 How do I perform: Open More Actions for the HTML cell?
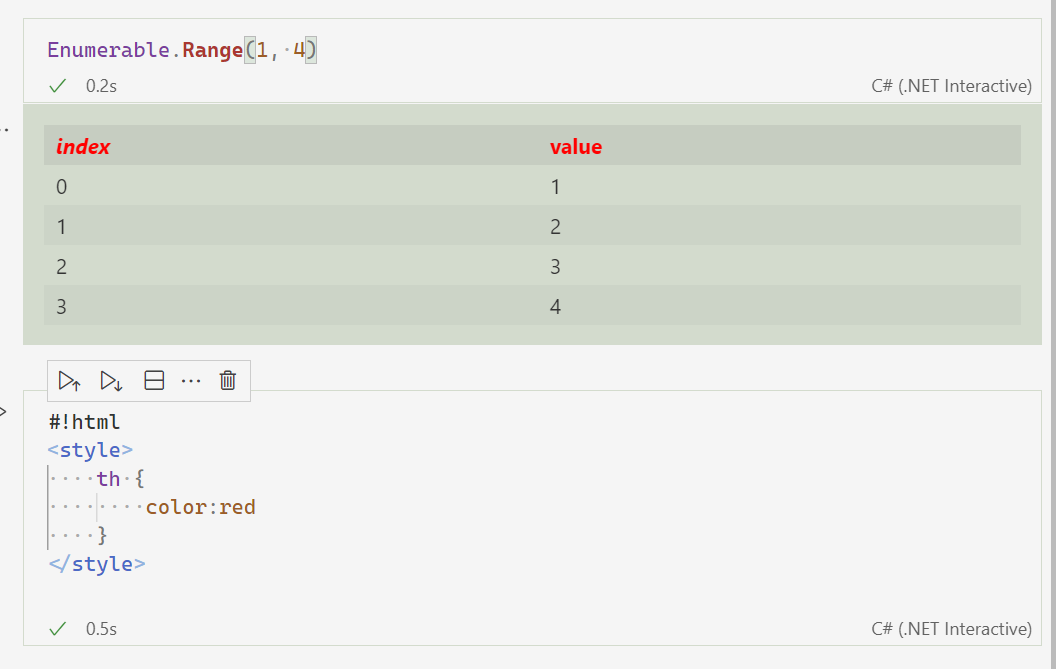(x=191, y=380)
